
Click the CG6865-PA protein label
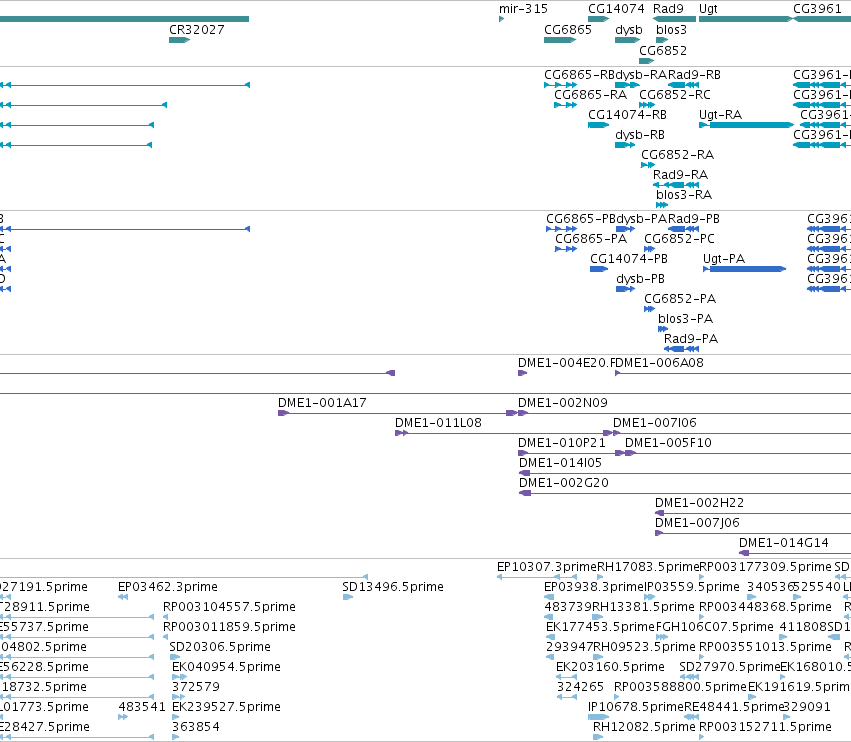[x=590, y=239]
